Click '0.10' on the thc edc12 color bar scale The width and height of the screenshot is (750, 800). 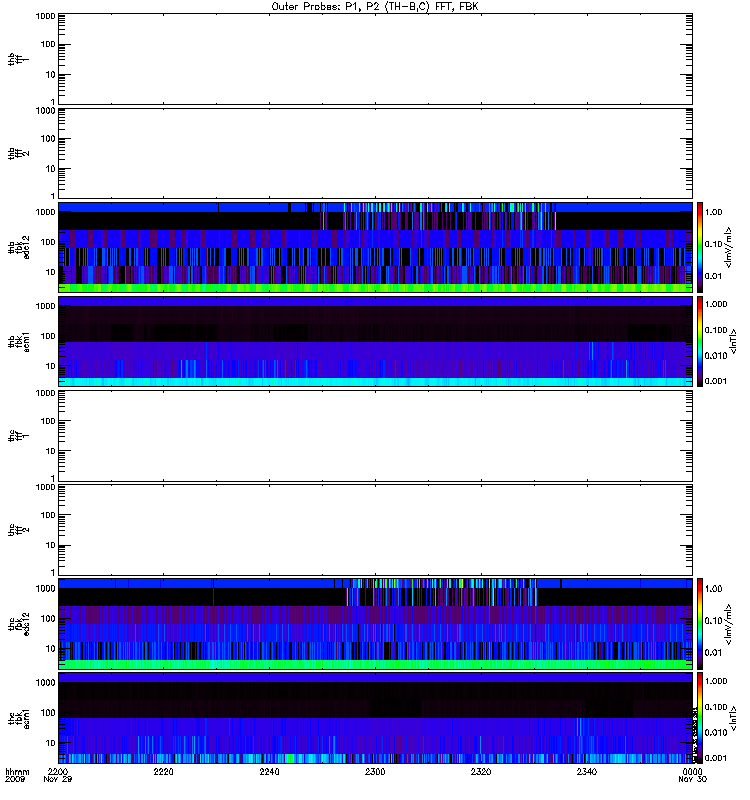click(713, 620)
